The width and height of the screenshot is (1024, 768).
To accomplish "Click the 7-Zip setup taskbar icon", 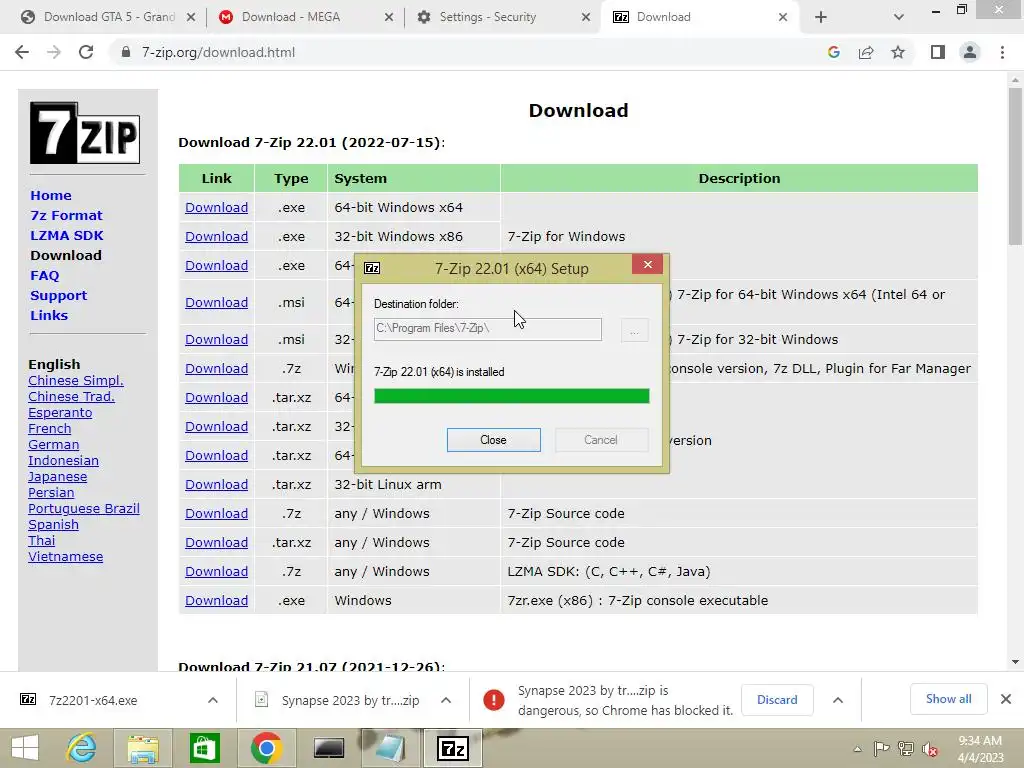I will (453, 748).
